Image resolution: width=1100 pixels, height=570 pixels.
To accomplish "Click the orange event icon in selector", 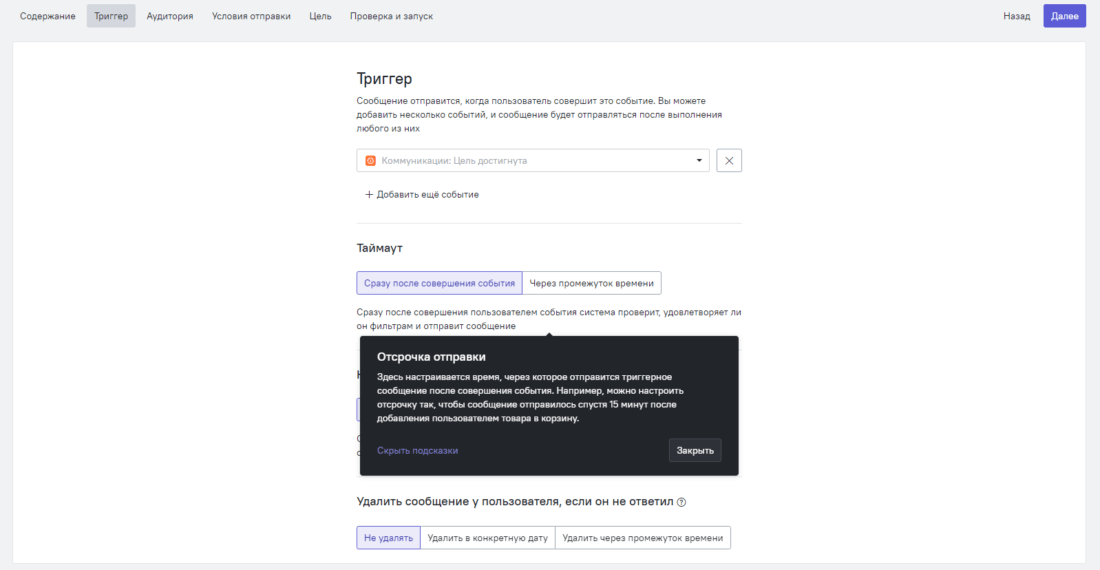I will (370, 161).
